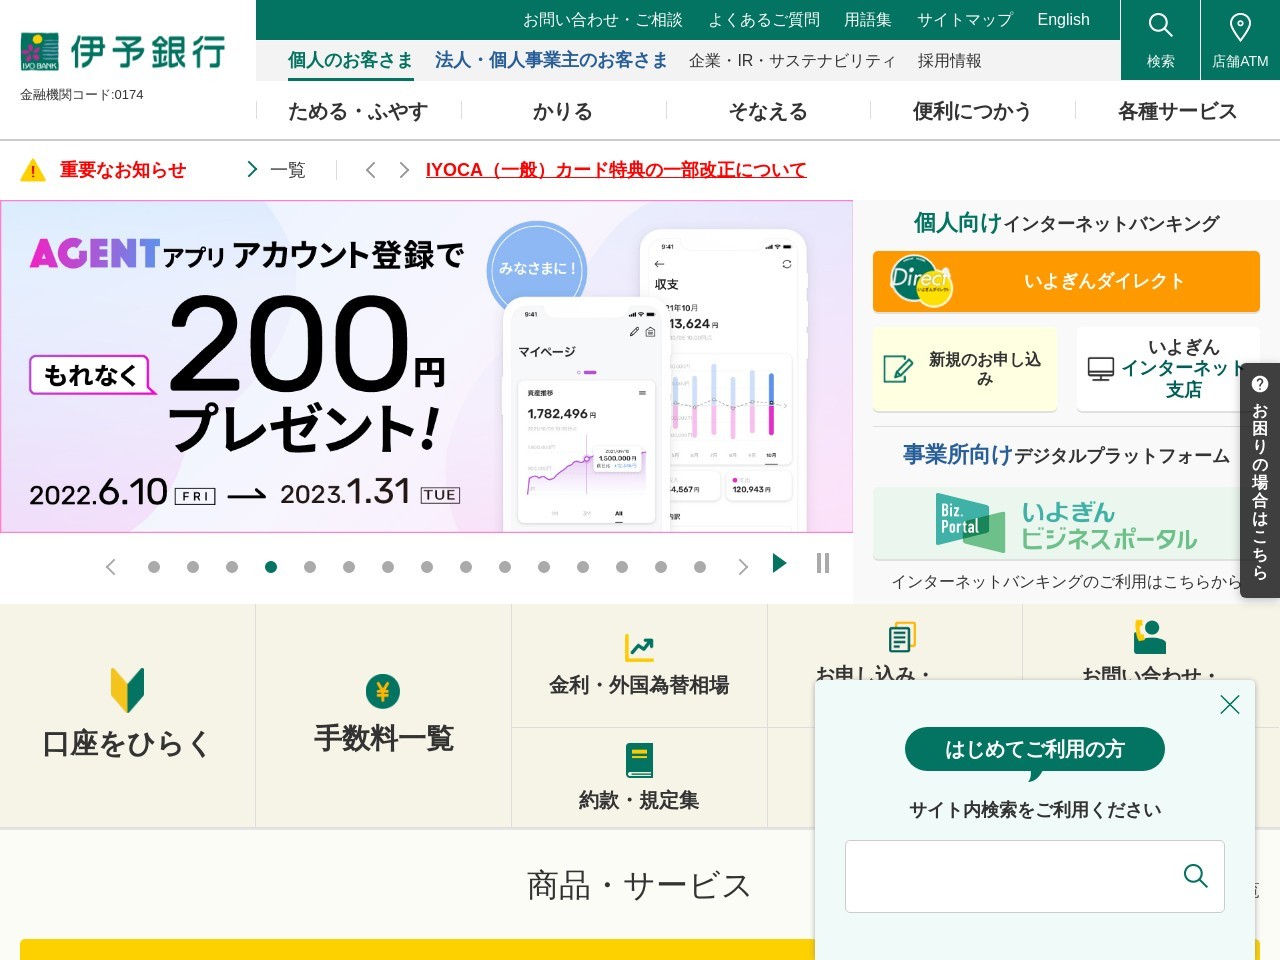Select the sixth carousel dot

coord(349,567)
